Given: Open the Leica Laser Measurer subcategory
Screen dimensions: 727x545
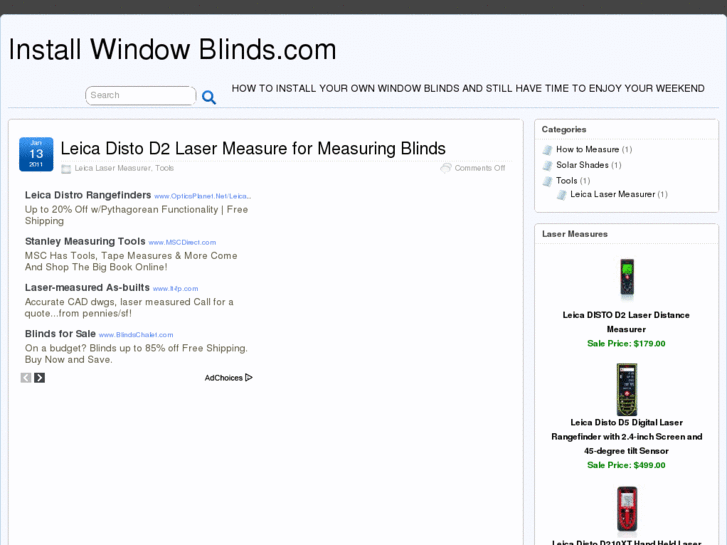Looking at the screenshot, I should click(x=612, y=194).
